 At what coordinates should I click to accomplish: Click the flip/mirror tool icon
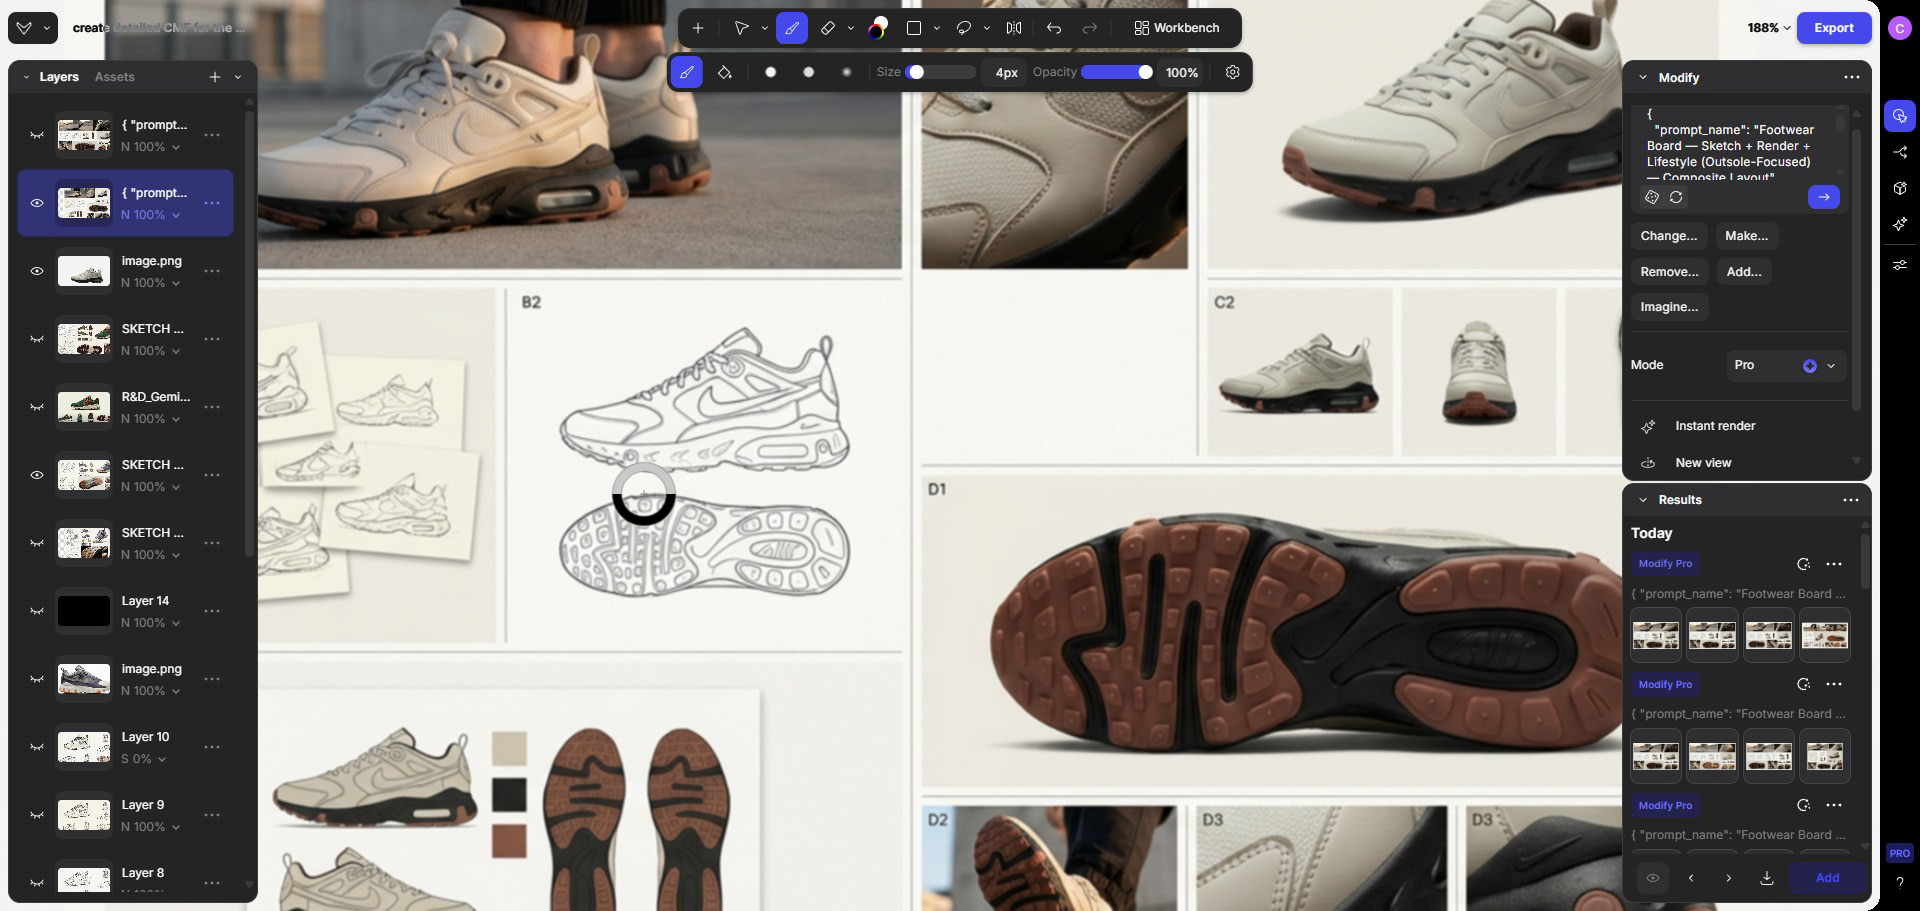click(x=1014, y=28)
